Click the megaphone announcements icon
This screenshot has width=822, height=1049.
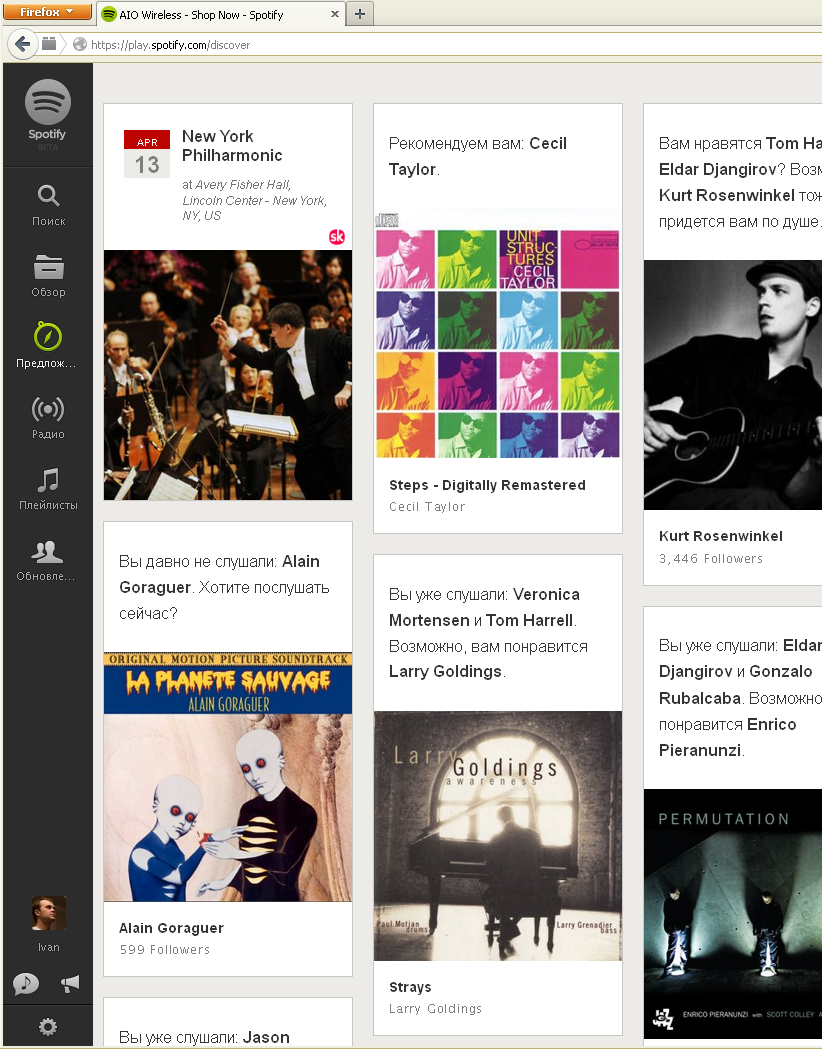click(70, 983)
